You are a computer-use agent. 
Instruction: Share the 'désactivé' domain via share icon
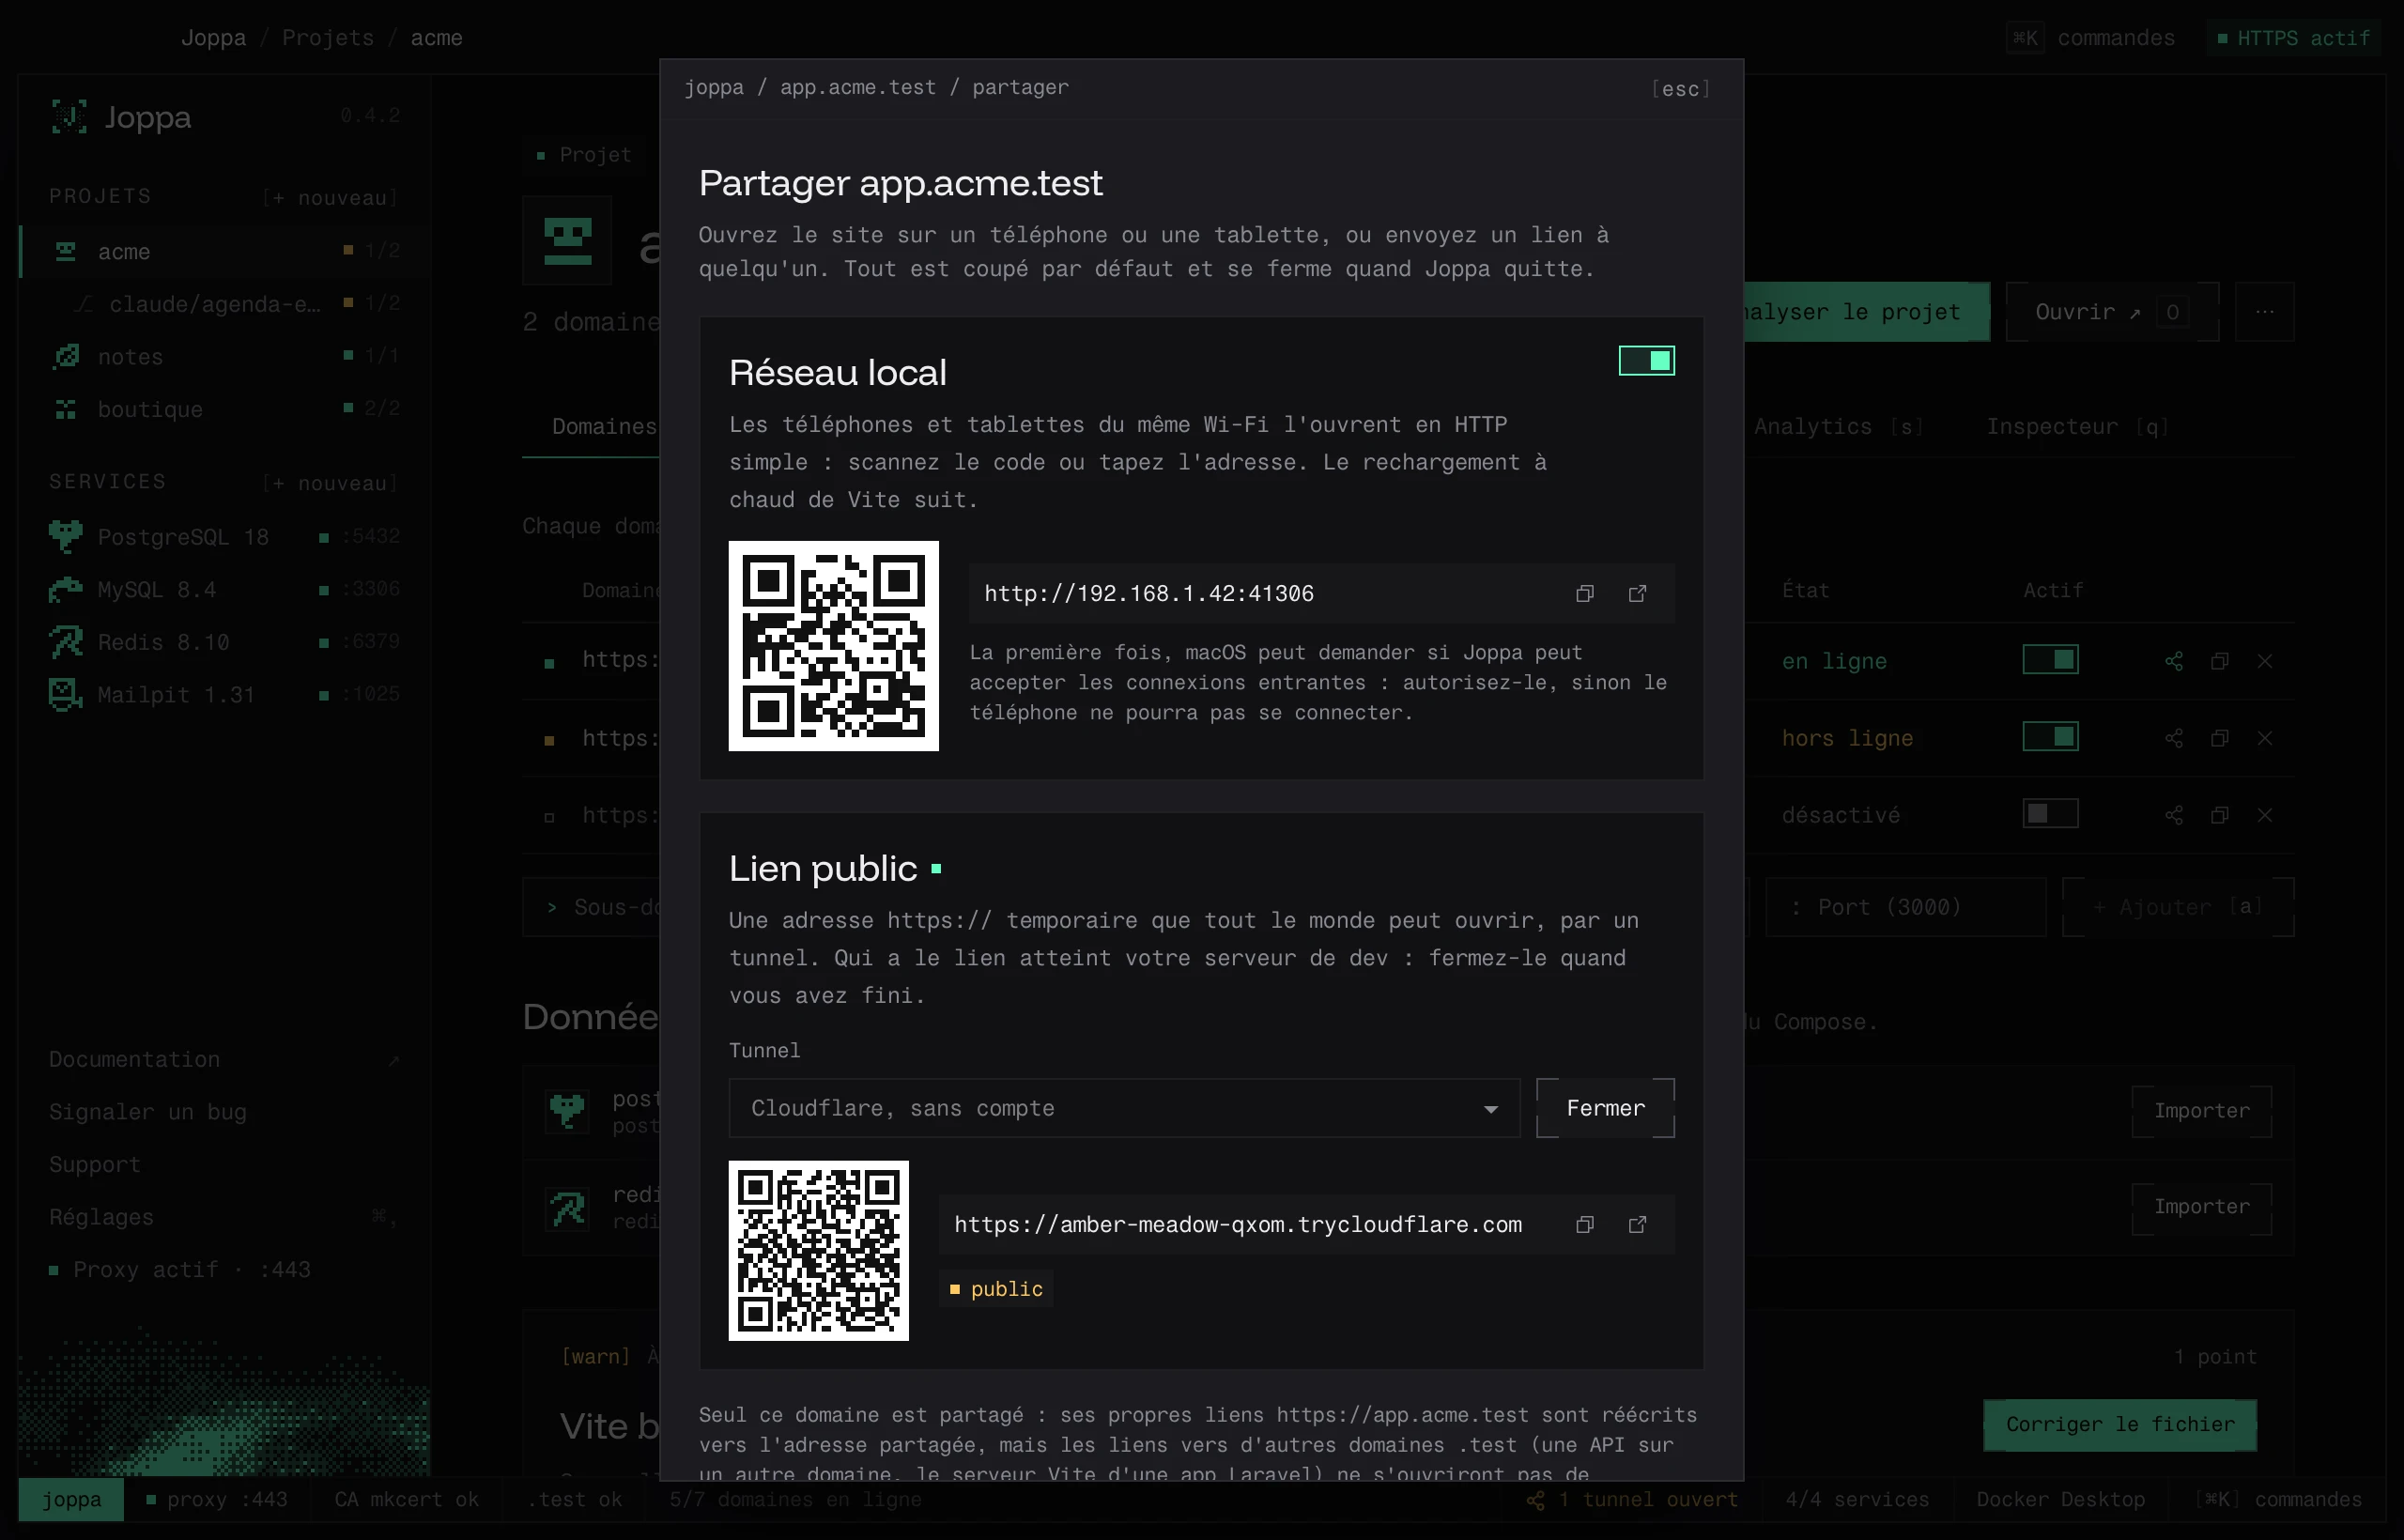click(x=2173, y=815)
